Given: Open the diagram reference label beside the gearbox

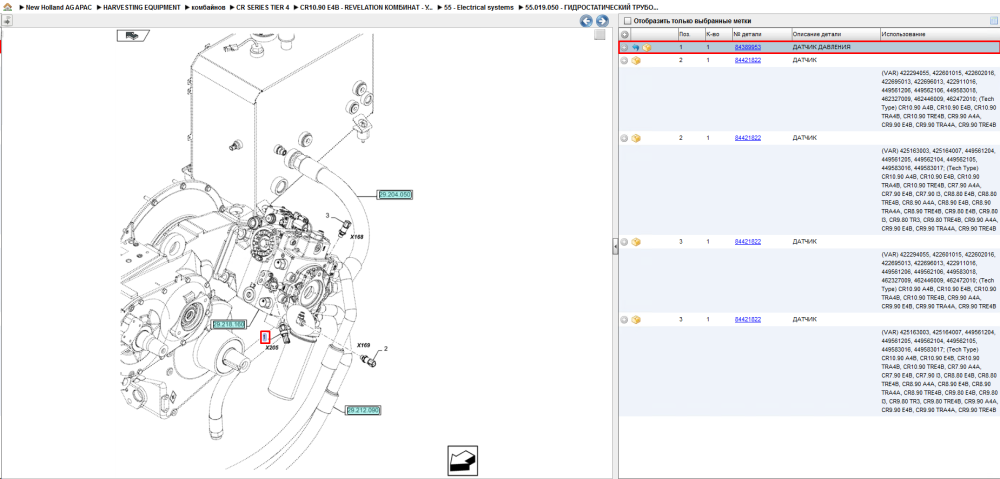Looking at the screenshot, I should pos(228,324).
